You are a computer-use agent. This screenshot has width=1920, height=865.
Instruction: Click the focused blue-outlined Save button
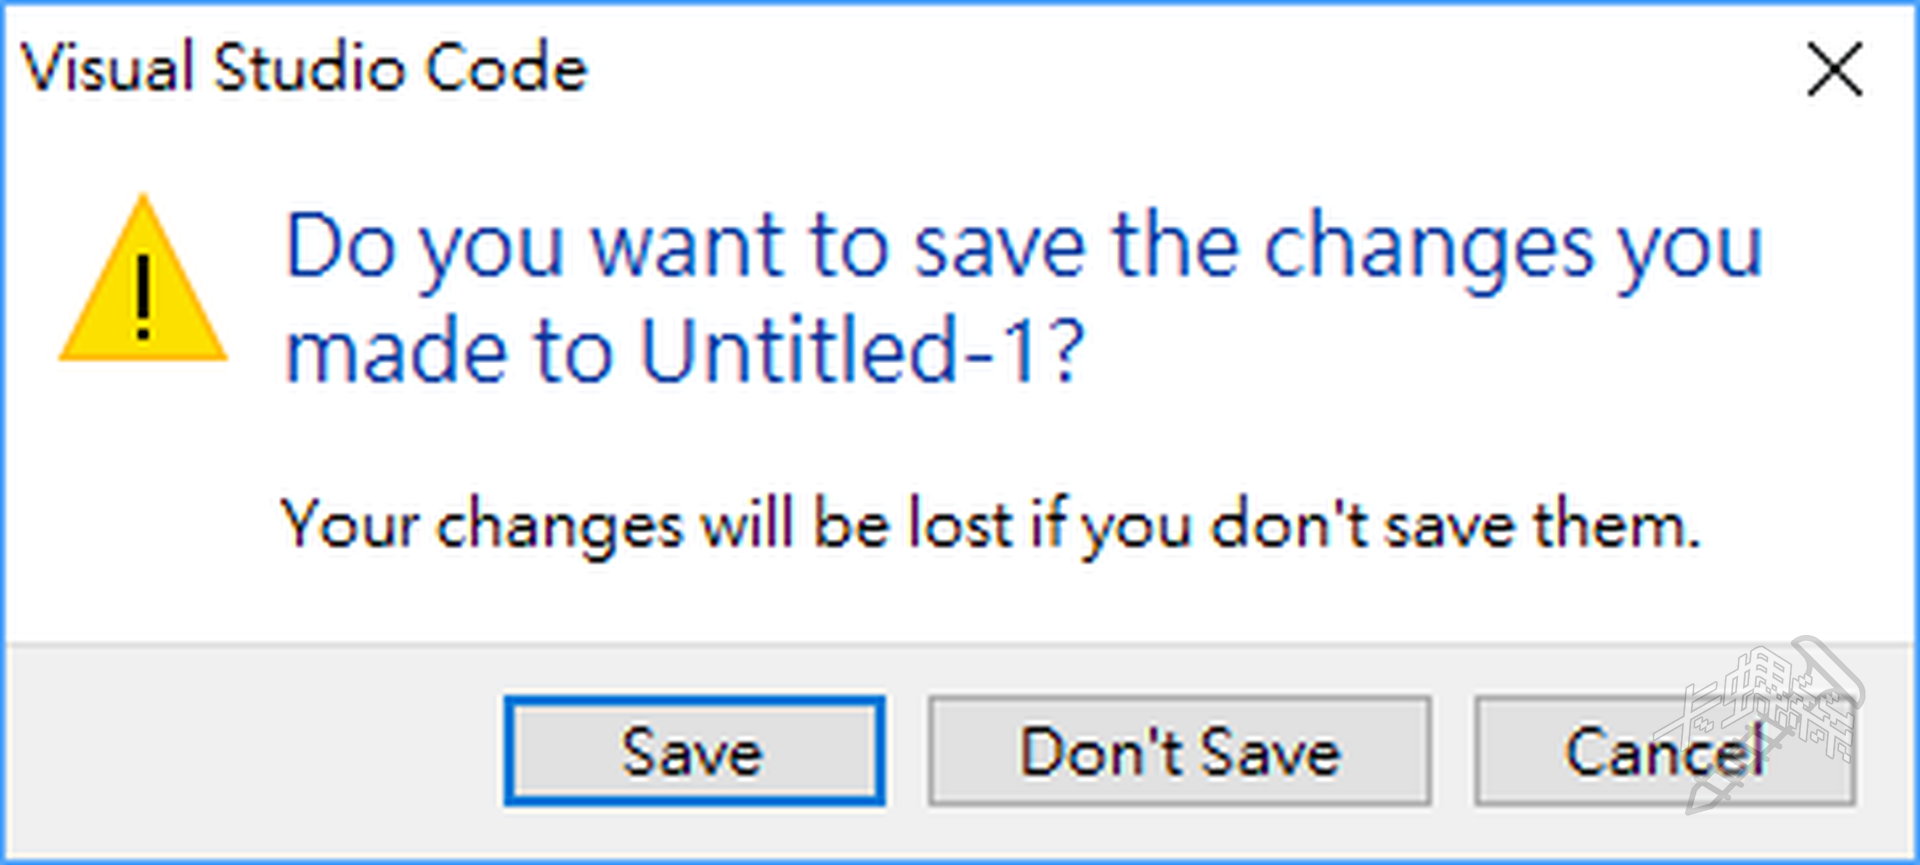click(x=694, y=751)
